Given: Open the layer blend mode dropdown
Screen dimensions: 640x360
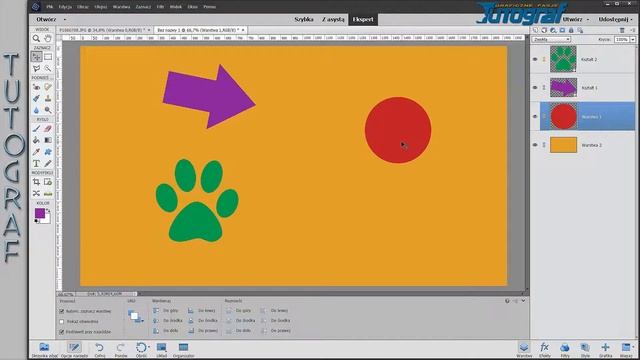Looking at the screenshot, I should point(551,40).
